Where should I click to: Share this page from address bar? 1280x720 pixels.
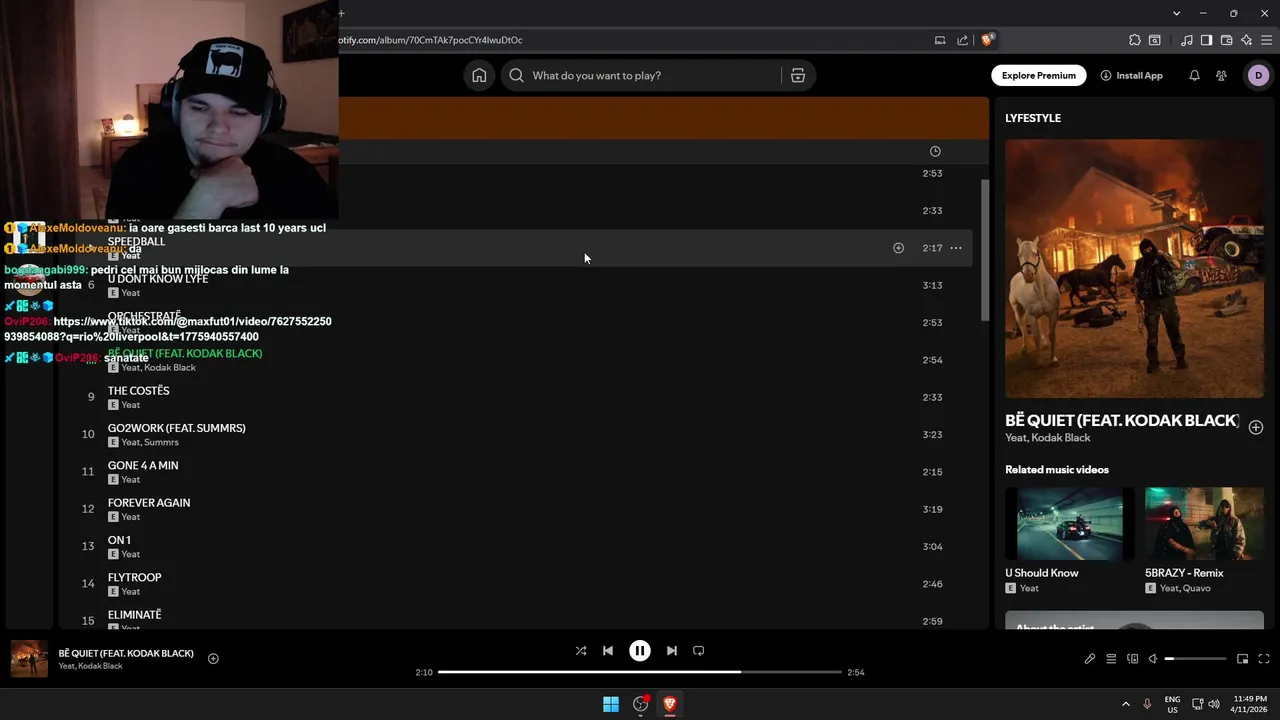(x=962, y=40)
